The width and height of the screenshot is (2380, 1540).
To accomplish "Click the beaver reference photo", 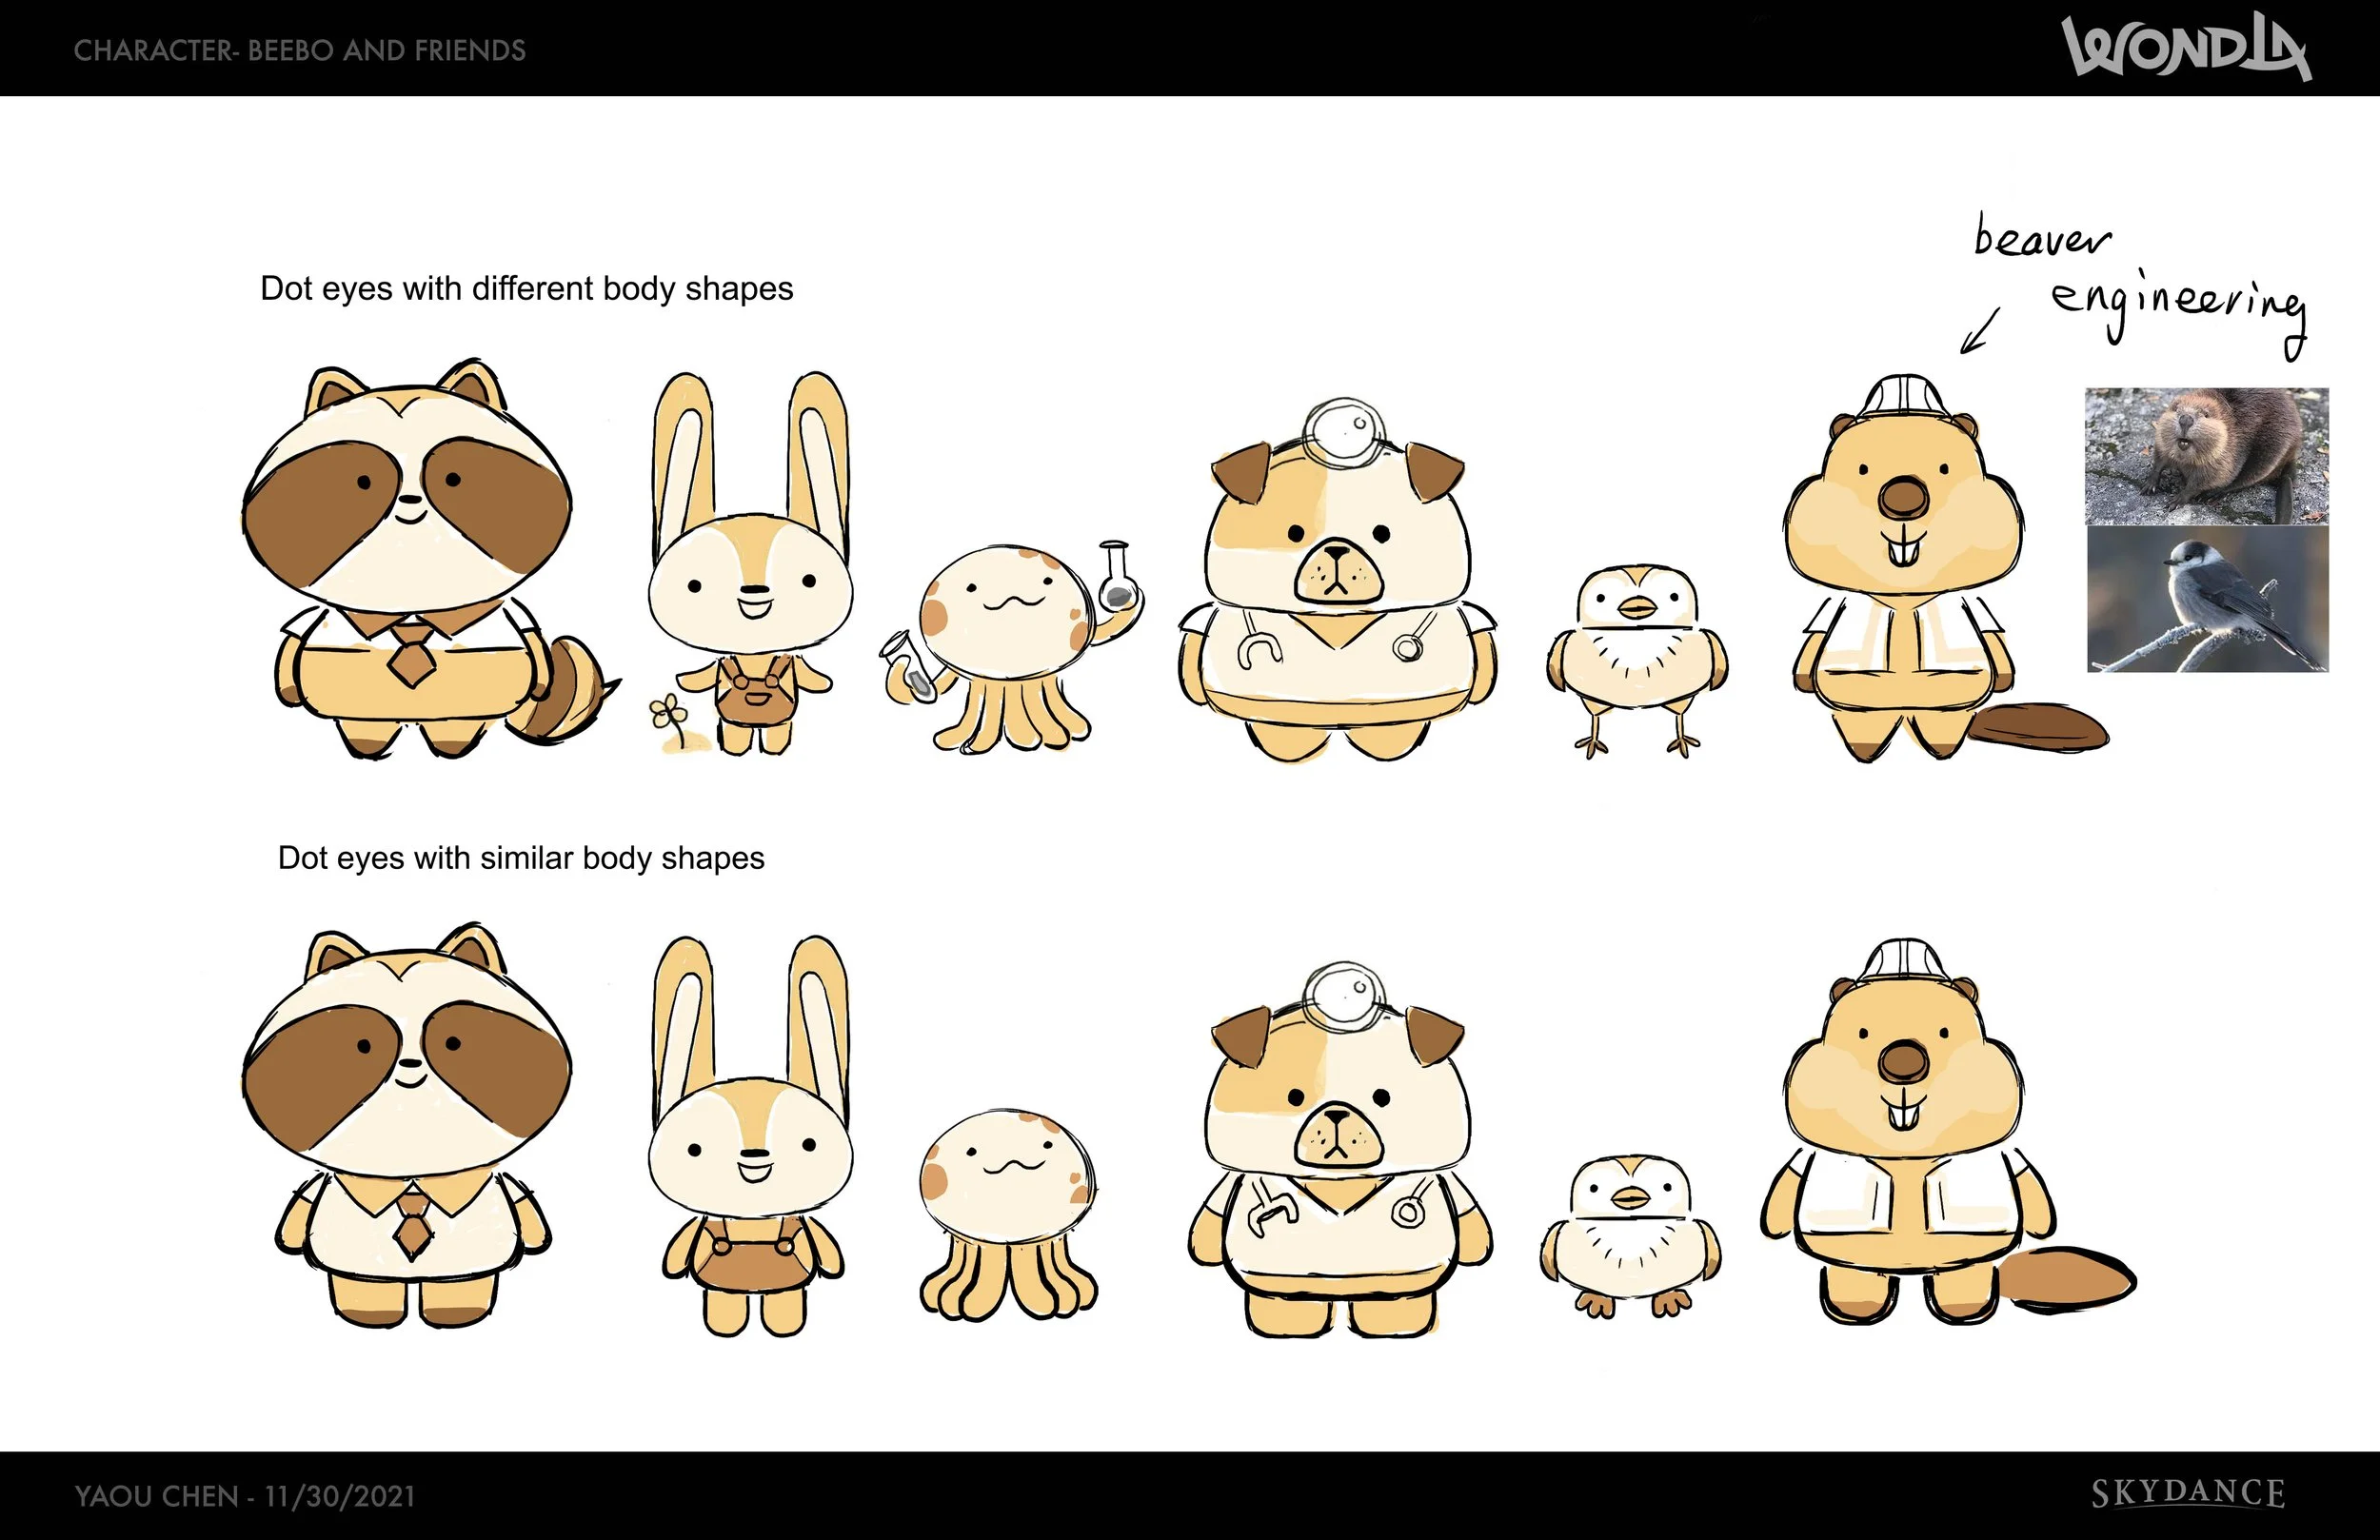I will [2206, 456].
